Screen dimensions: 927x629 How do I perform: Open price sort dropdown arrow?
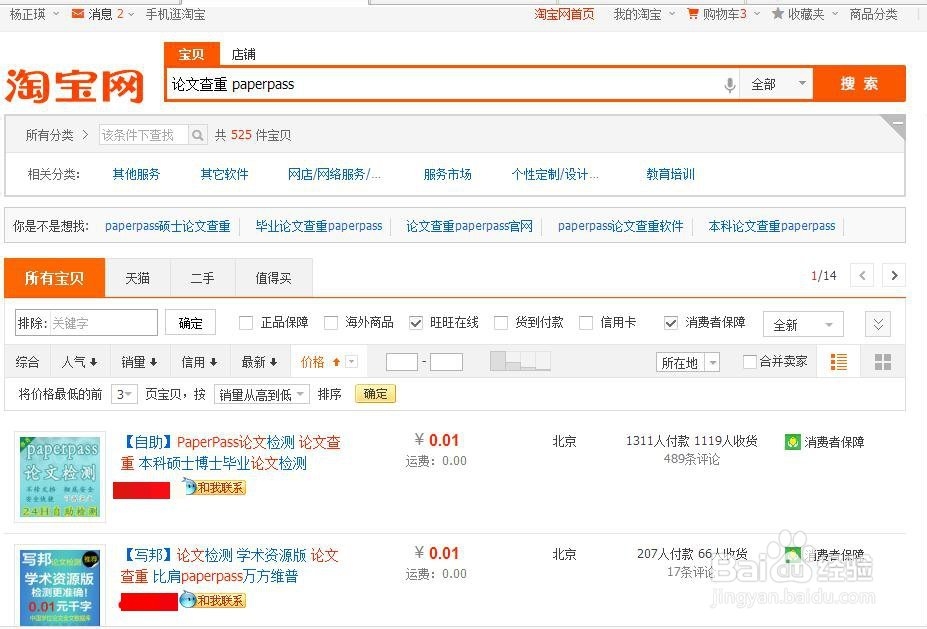351,361
